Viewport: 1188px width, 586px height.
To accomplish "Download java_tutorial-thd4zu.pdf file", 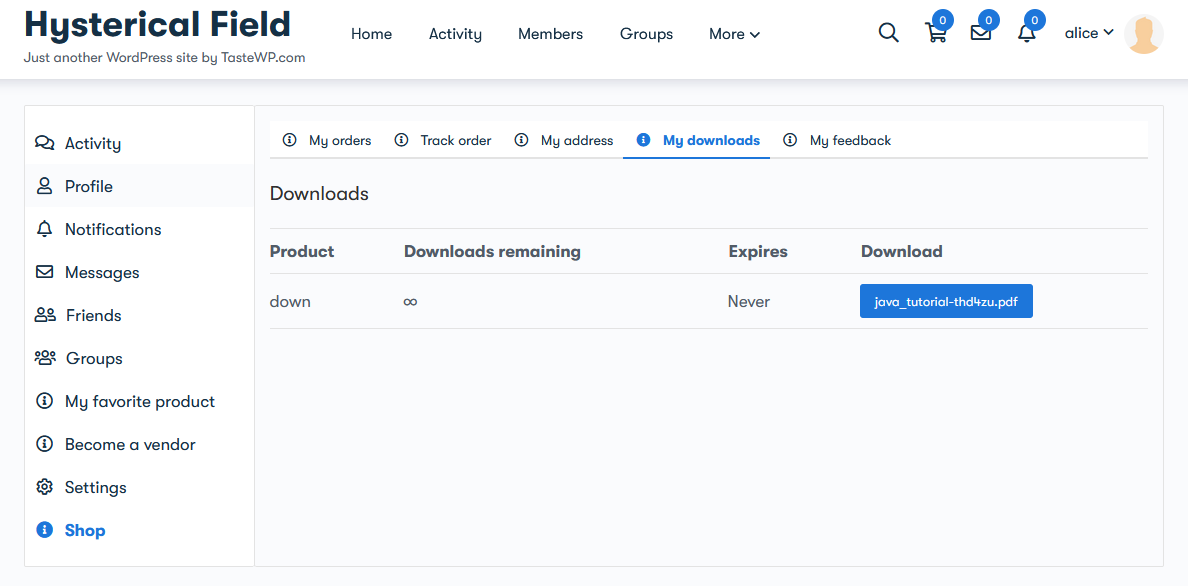I will click(x=946, y=302).
